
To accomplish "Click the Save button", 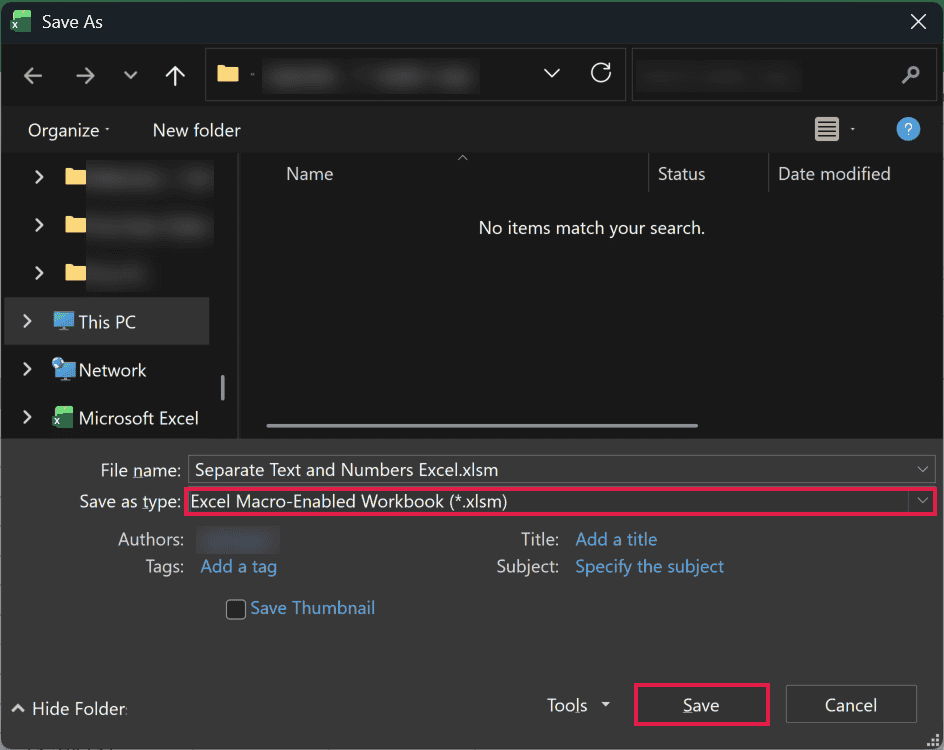I will (x=701, y=705).
